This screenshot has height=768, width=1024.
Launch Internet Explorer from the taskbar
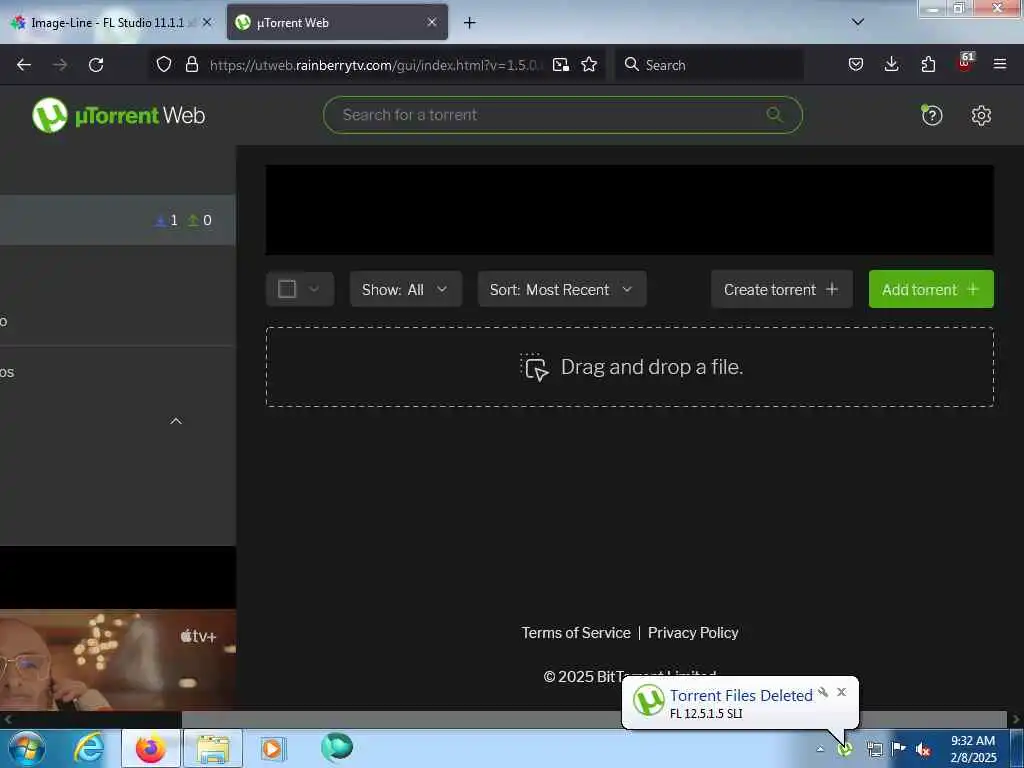point(88,748)
